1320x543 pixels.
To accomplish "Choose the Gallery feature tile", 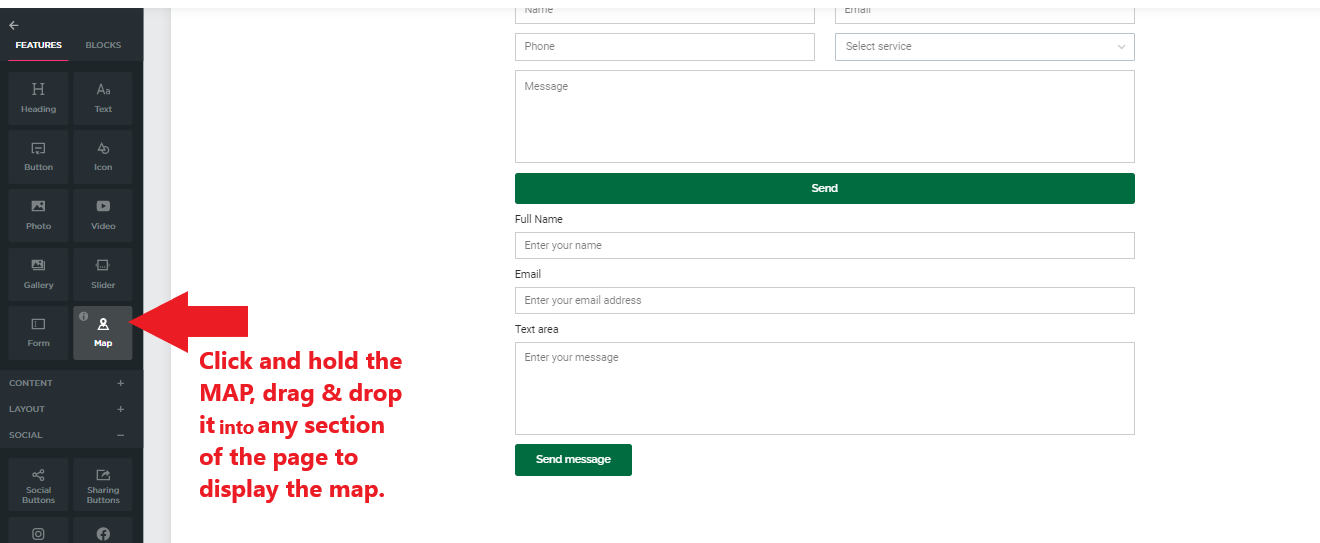I will click(x=38, y=274).
